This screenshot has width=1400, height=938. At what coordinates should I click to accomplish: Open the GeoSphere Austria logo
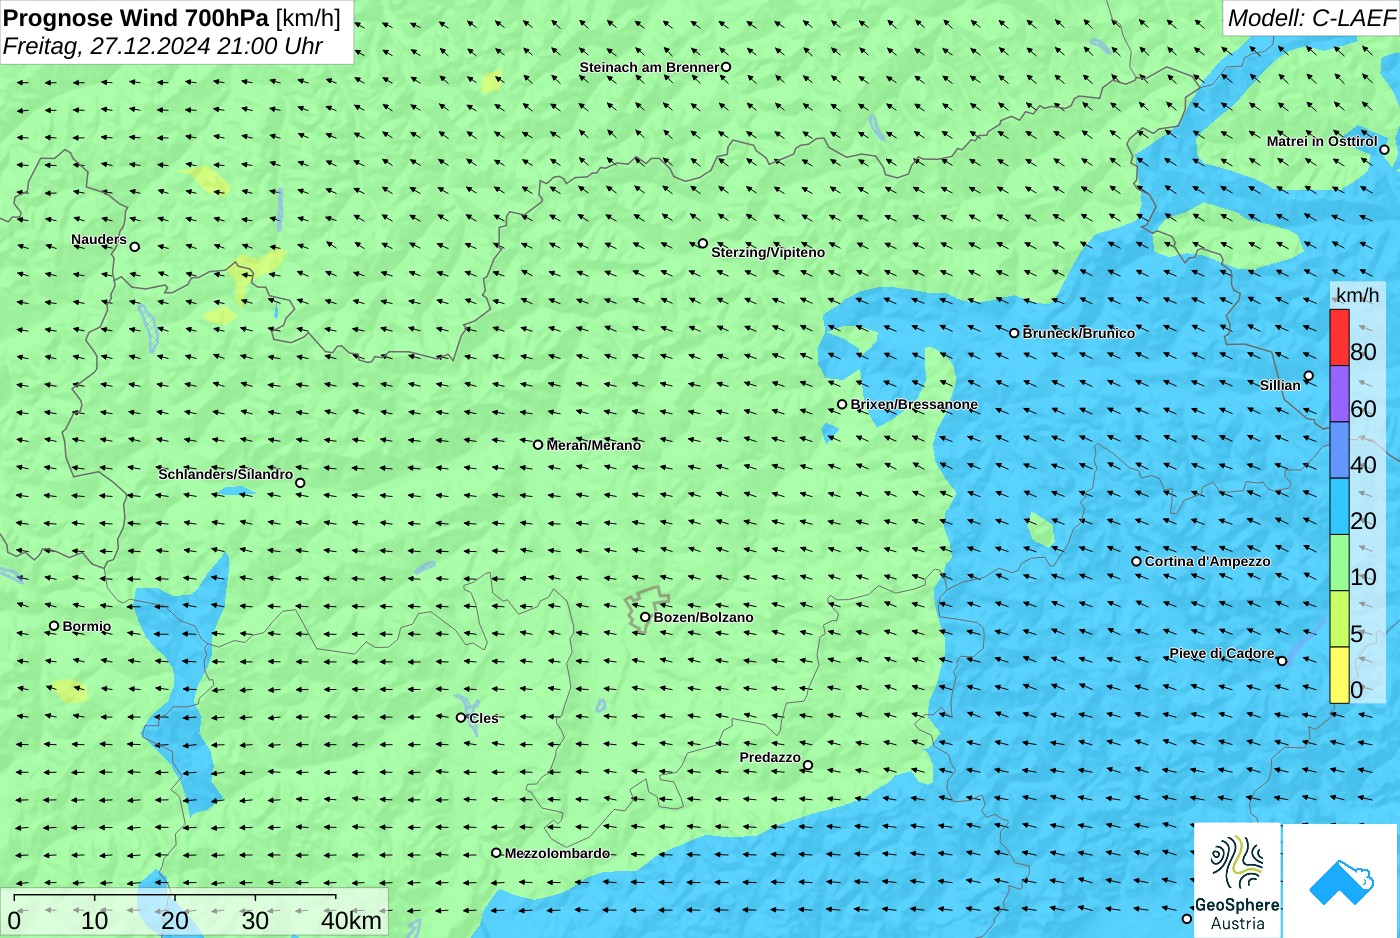click(x=1237, y=880)
